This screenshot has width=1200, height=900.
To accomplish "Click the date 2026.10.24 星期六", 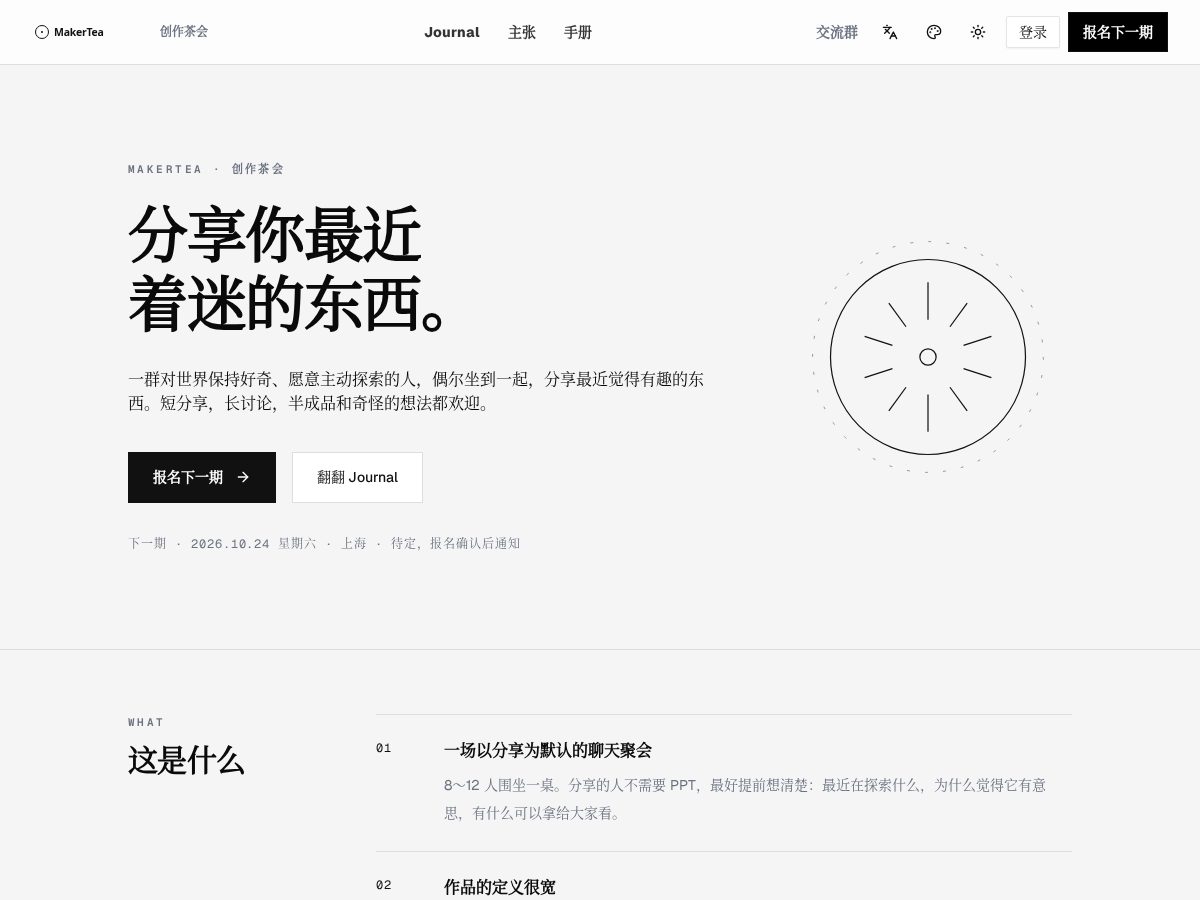I will coord(253,543).
